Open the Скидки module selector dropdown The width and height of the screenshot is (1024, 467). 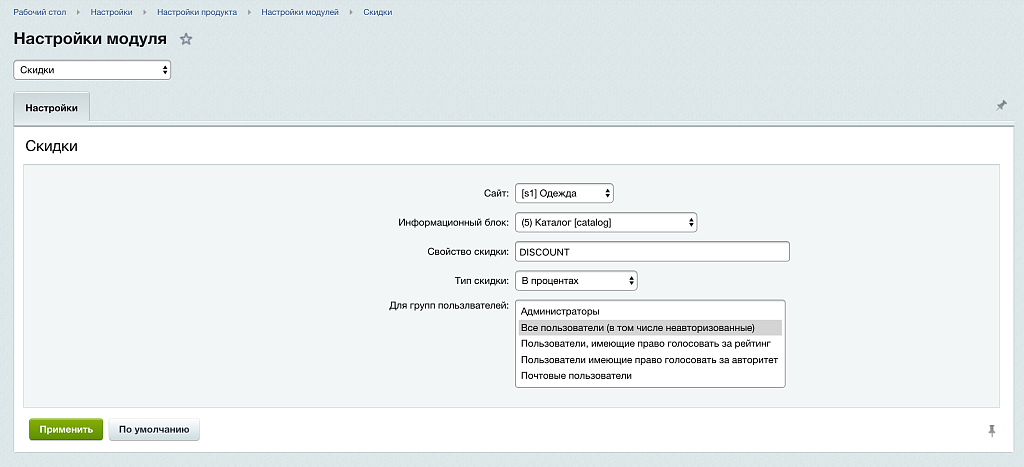tap(92, 70)
